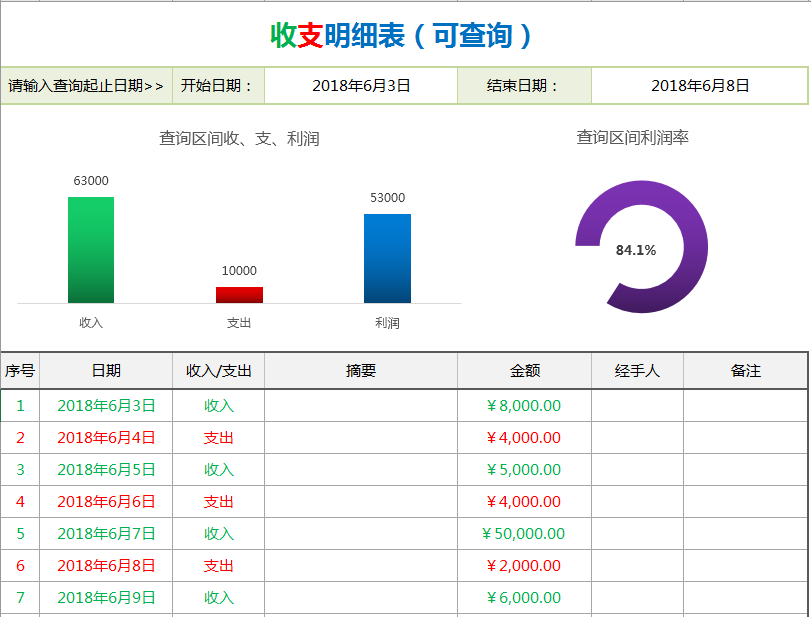The height and width of the screenshot is (617, 811).
Task: Select amount cell ￥5,000.00
Action: pyautogui.click(x=524, y=470)
